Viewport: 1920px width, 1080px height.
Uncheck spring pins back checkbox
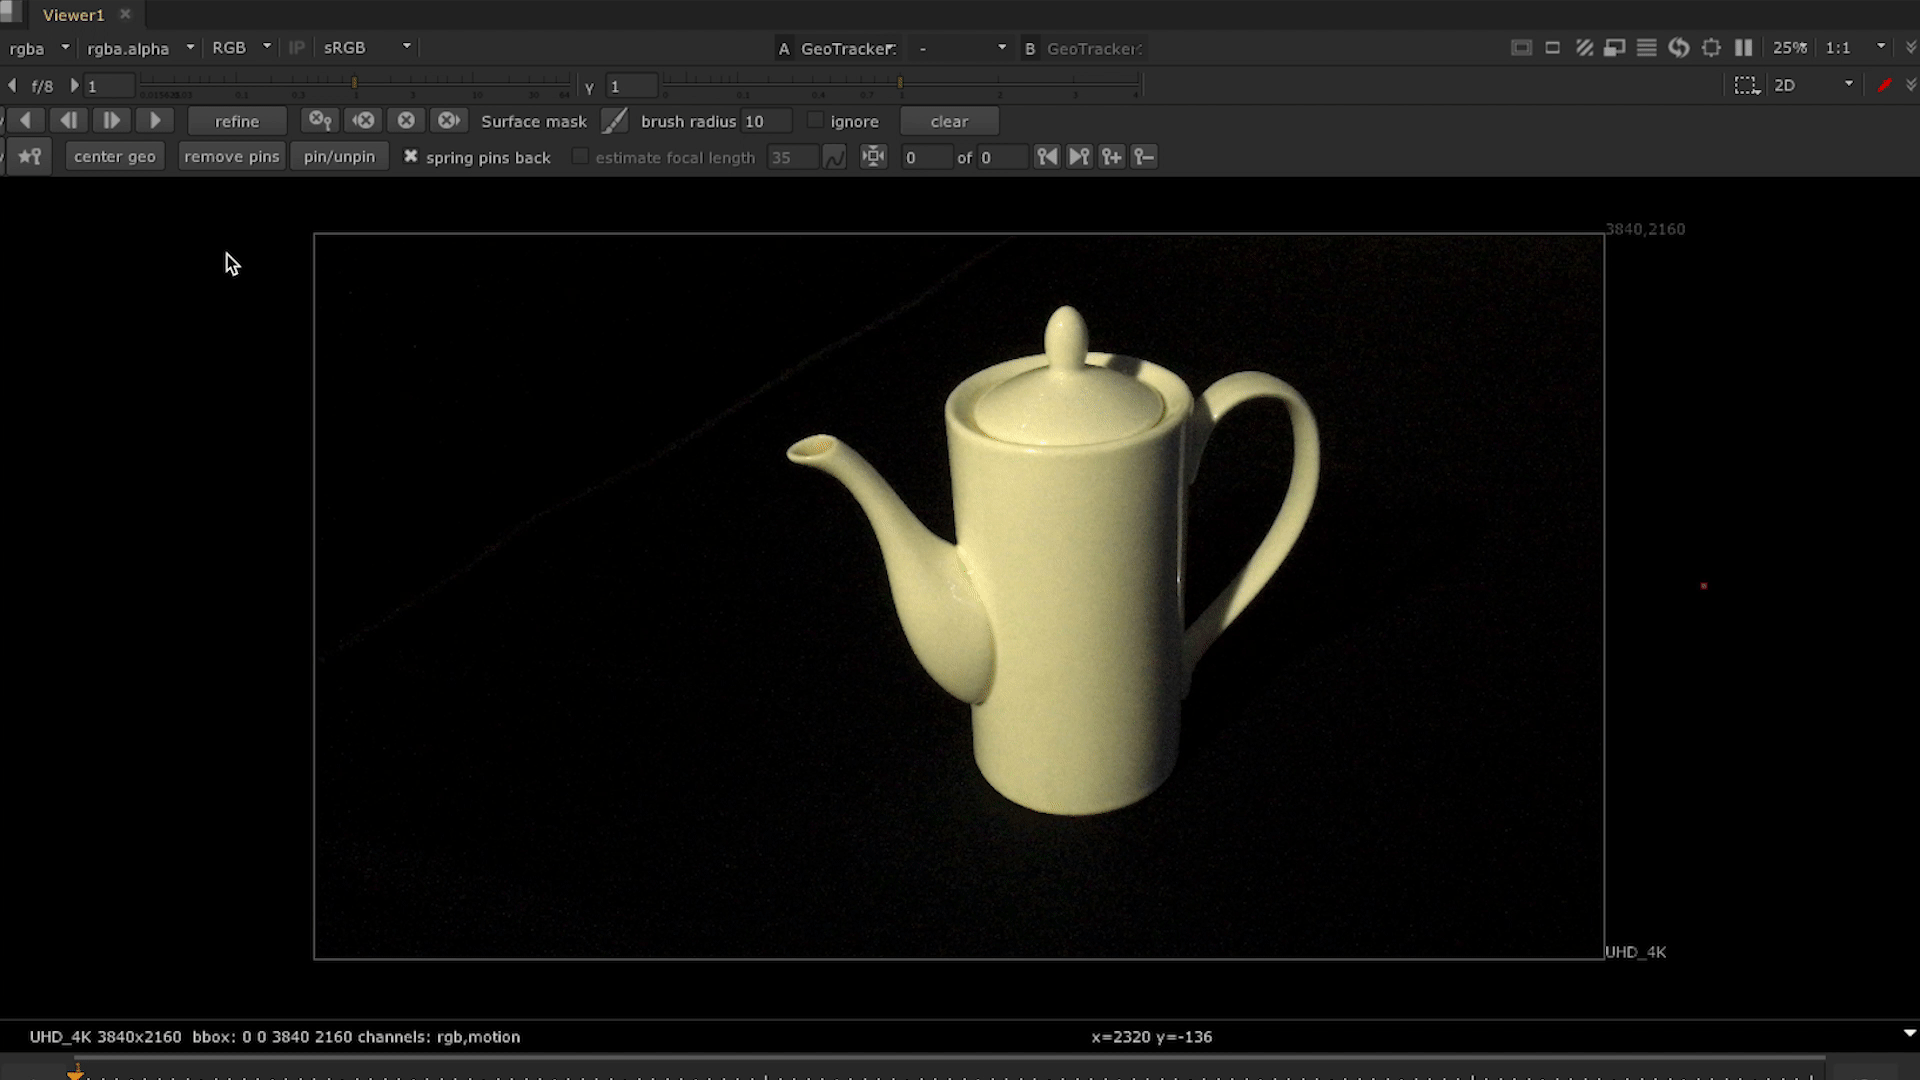[410, 157]
